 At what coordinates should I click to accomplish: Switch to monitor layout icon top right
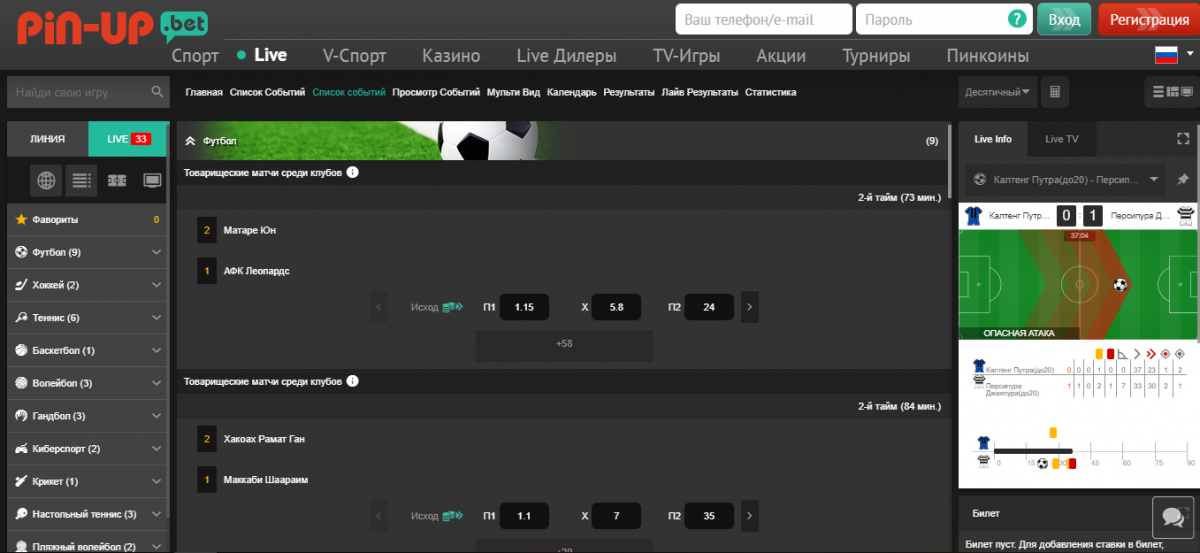pos(1185,92)
